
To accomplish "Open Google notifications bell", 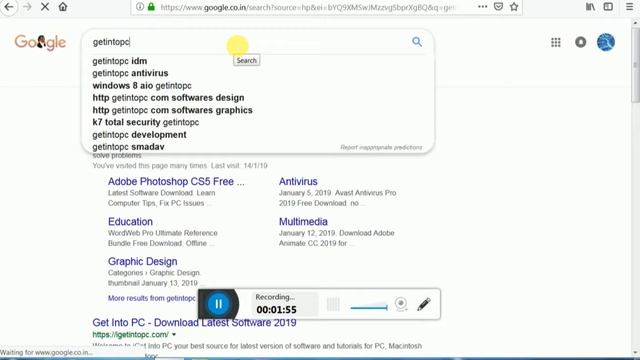I will (580, 42).
